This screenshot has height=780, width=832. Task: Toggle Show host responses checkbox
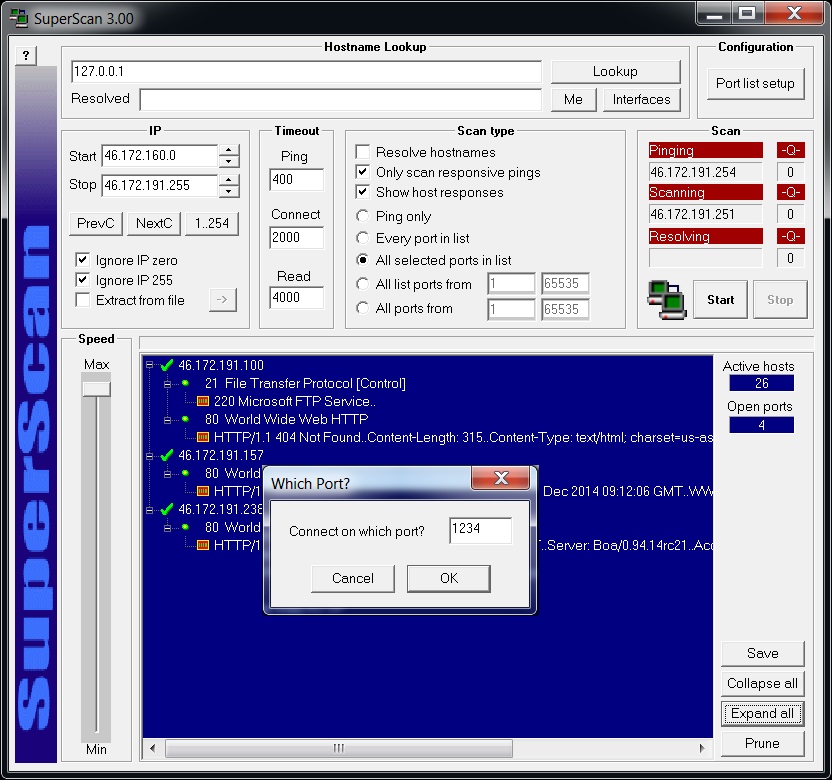362,192
